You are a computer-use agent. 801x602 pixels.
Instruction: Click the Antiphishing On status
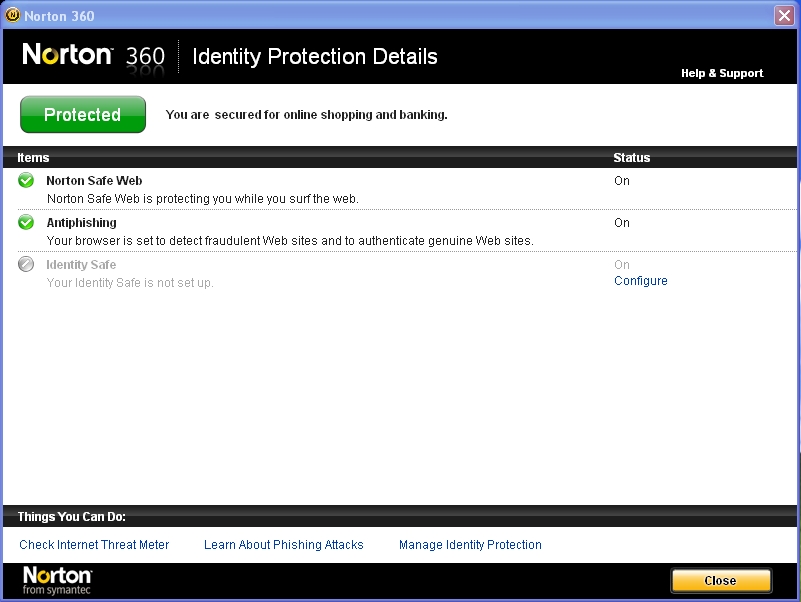622,223
